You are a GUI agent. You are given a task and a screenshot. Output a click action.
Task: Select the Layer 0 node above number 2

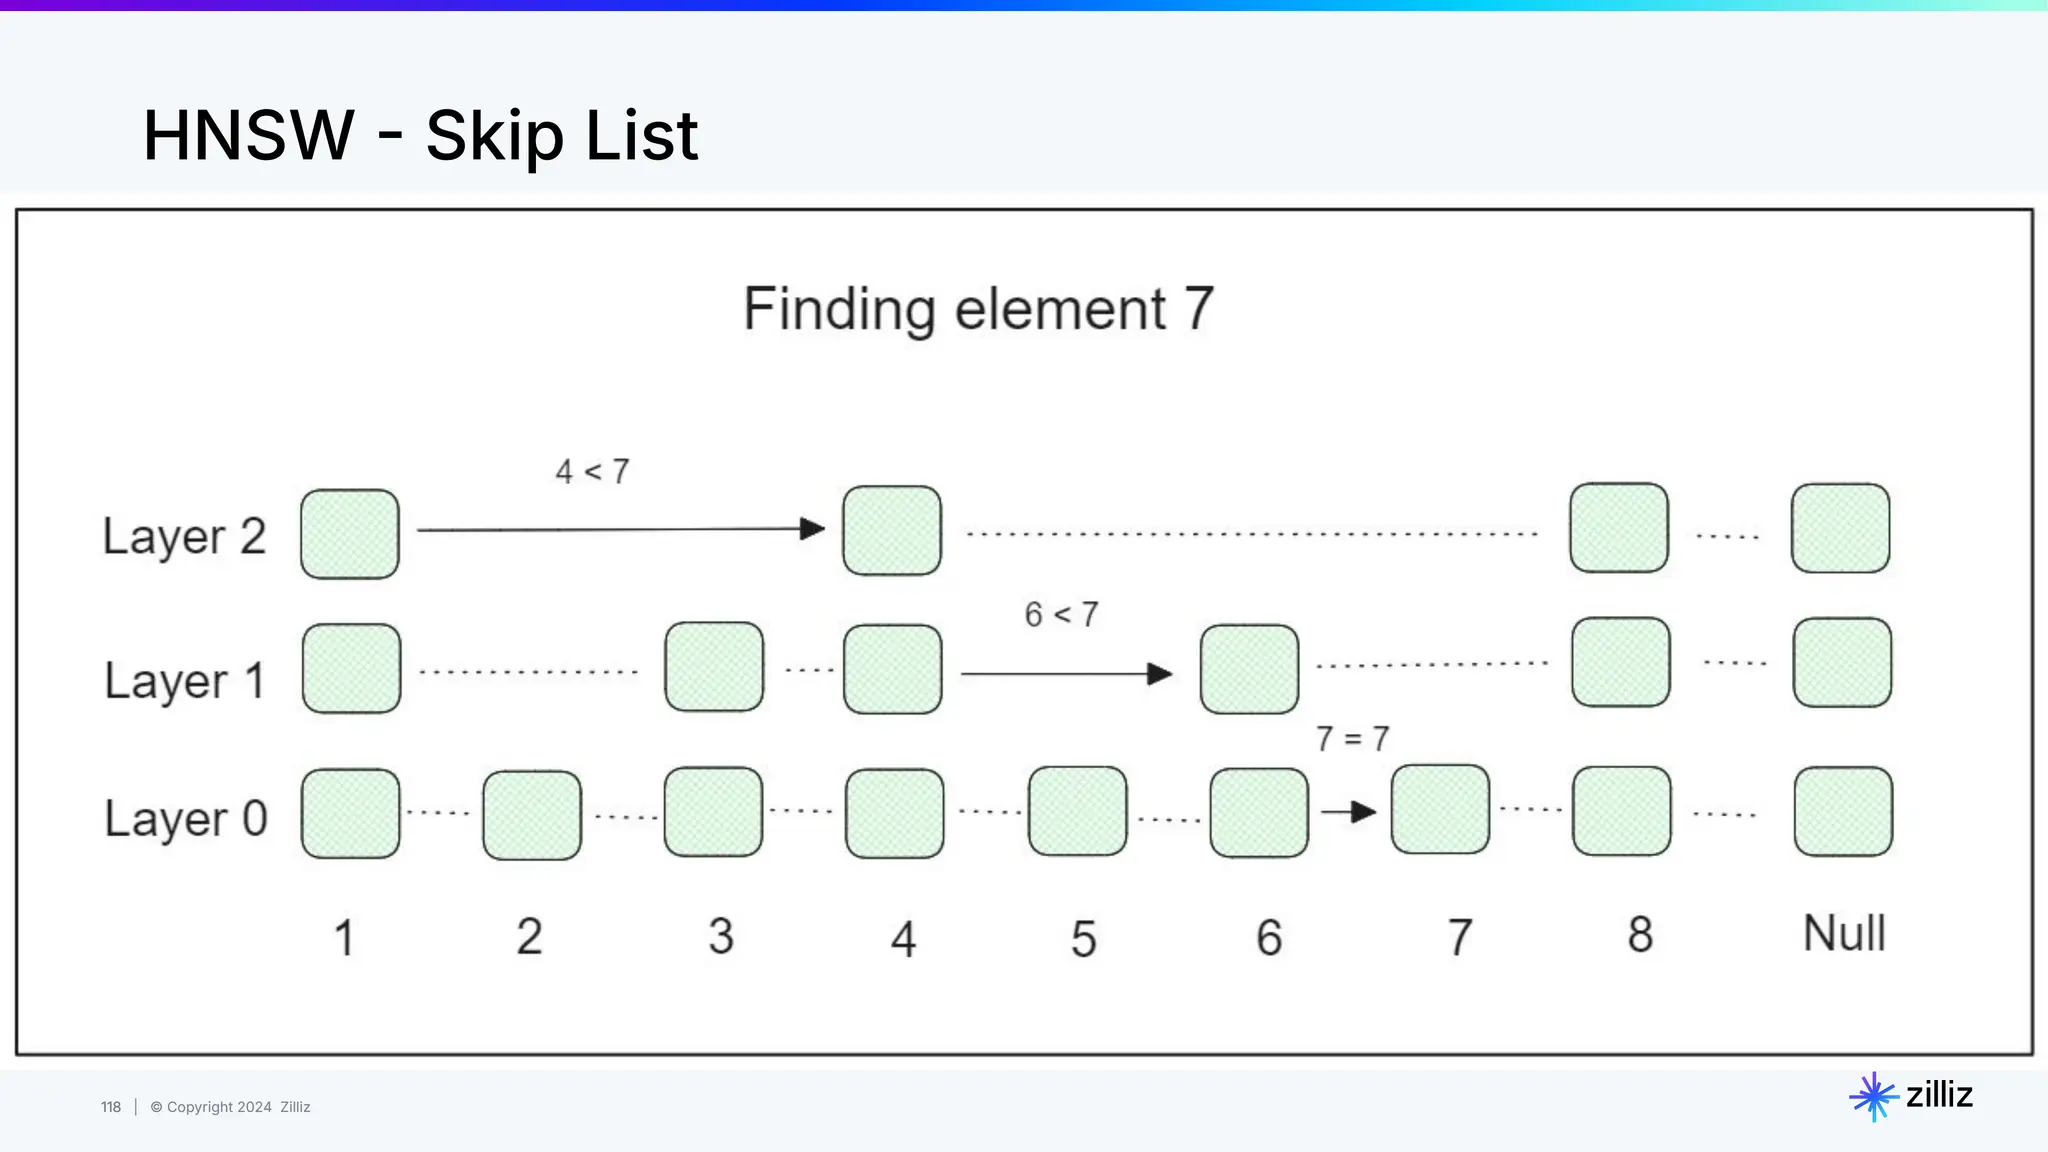tap(532, 815)
